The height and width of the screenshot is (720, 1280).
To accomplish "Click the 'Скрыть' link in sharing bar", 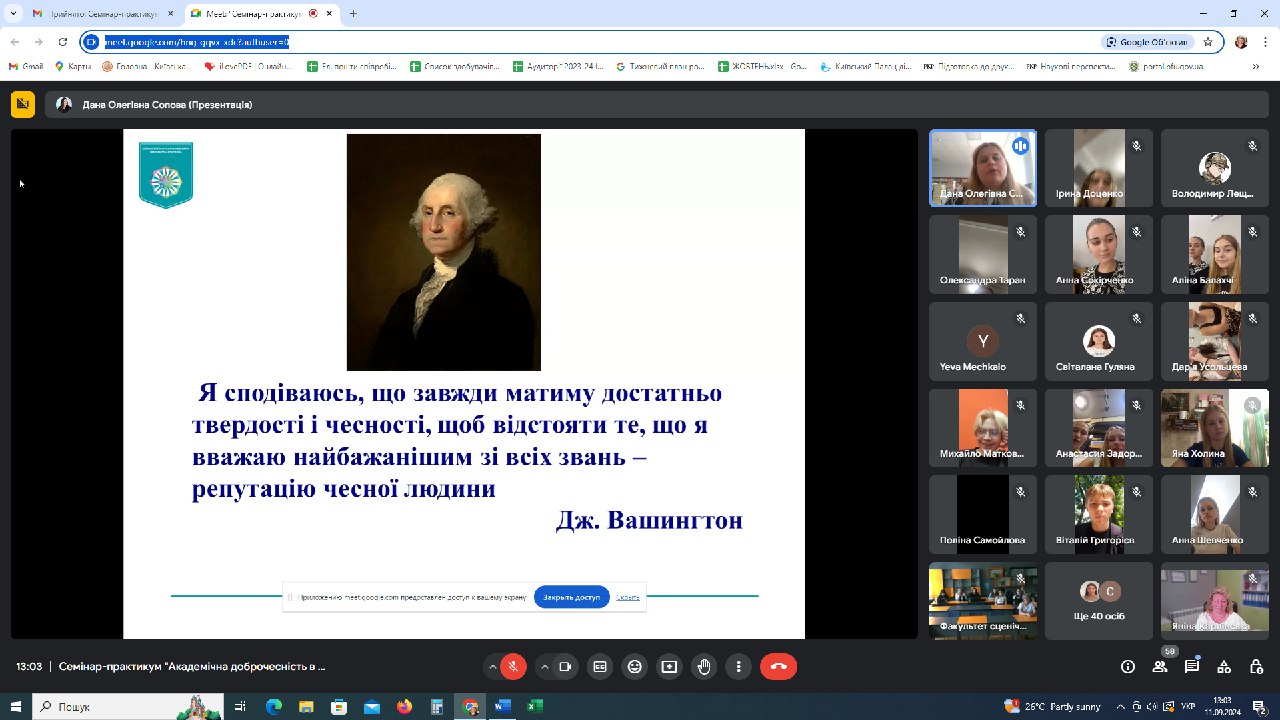I will 628,597.
